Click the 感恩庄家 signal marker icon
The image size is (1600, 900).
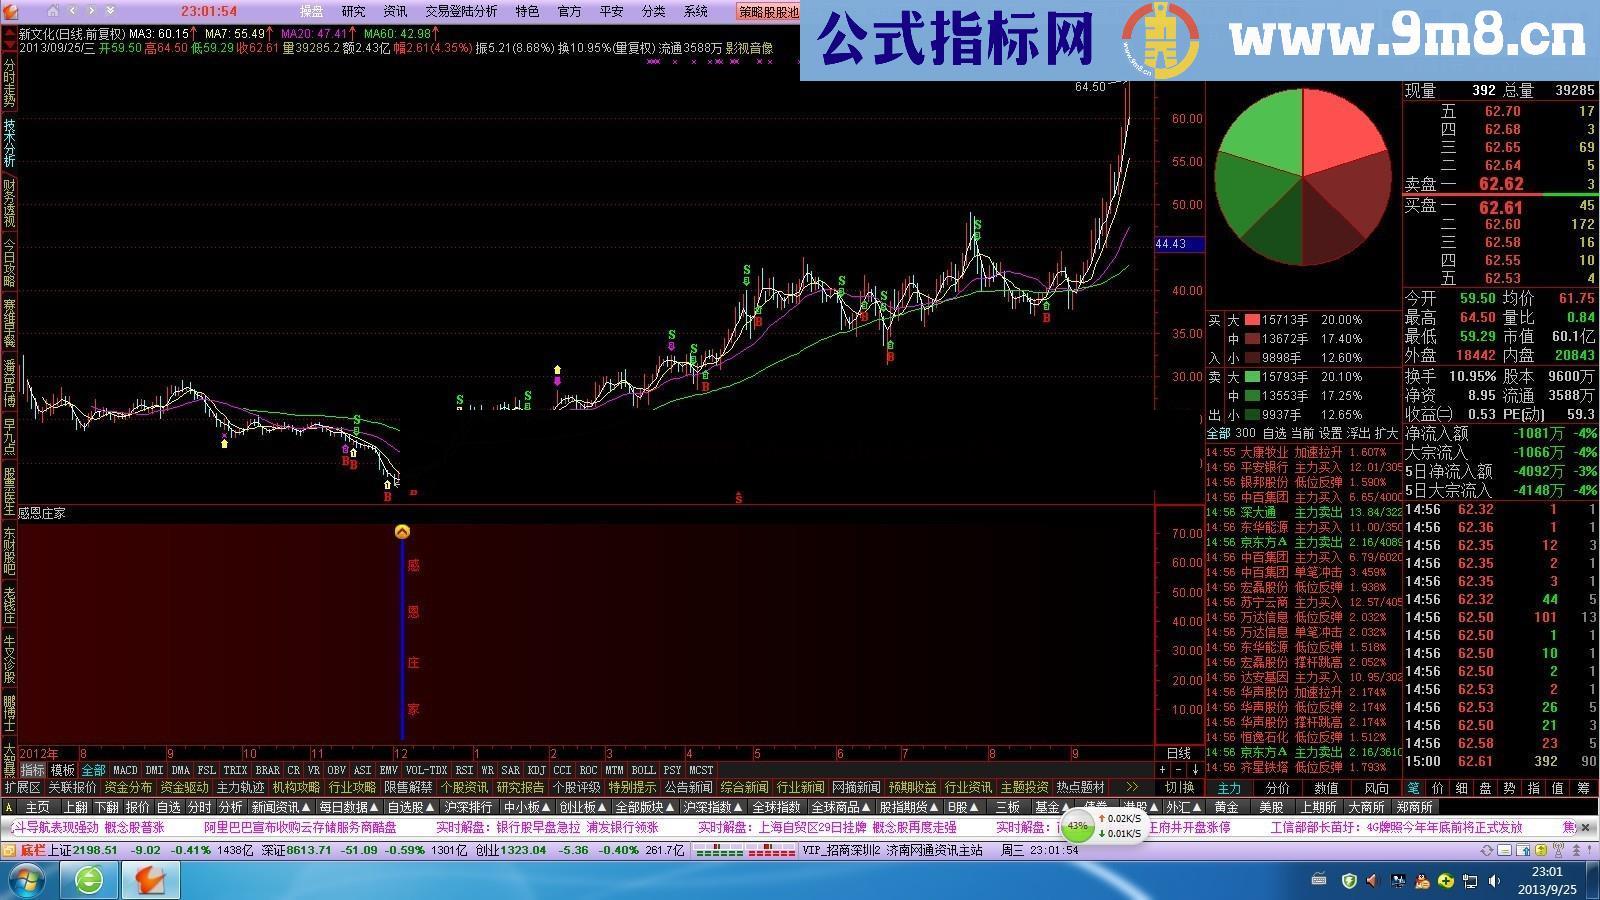402,532
